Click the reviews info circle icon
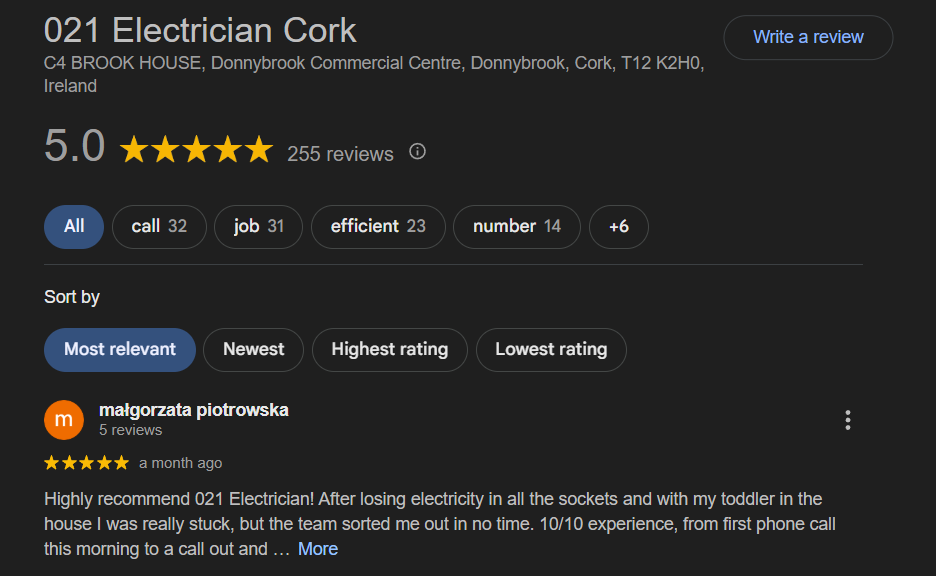 tap(418, 152)
